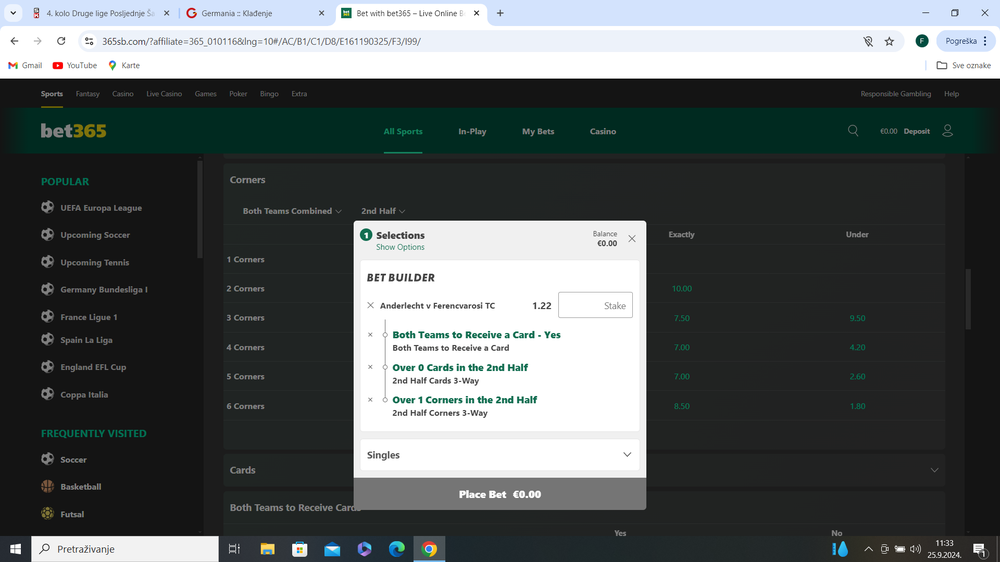The image size is (1000, 562).
Task: Click the Futsal sport icon
Action: click(47, 514)
